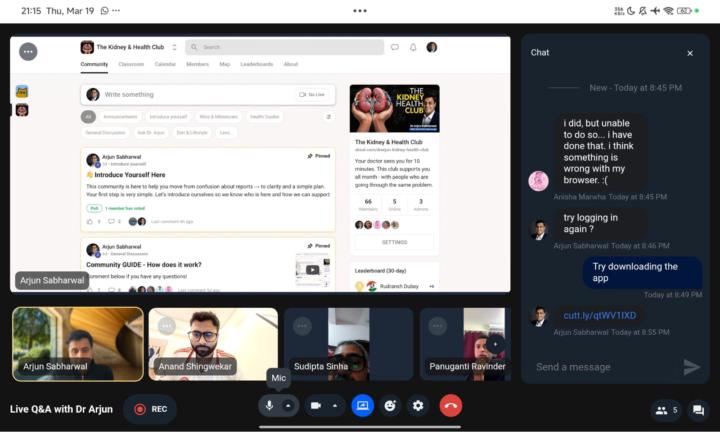Expand The Kidney & Health Club switcher
Image resolution: width=720 pixels, height=432 pixels.
coord(174,47)
